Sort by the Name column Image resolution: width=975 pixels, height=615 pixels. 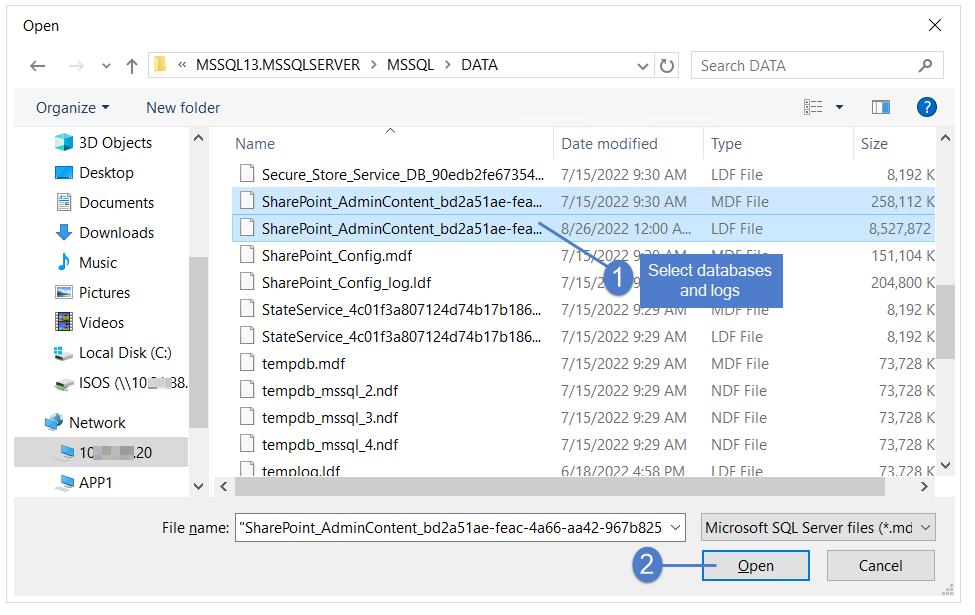[255, 144]
